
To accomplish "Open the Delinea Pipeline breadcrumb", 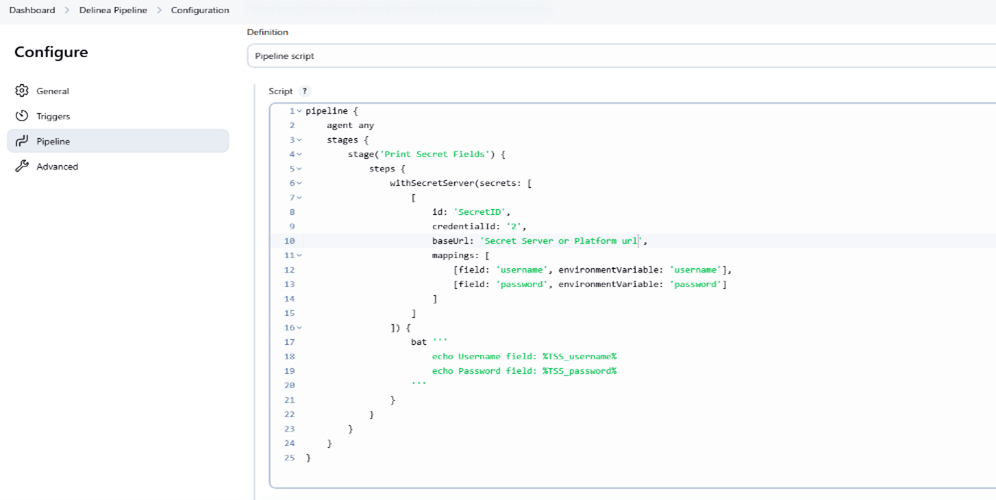I will tap(113, 10).
